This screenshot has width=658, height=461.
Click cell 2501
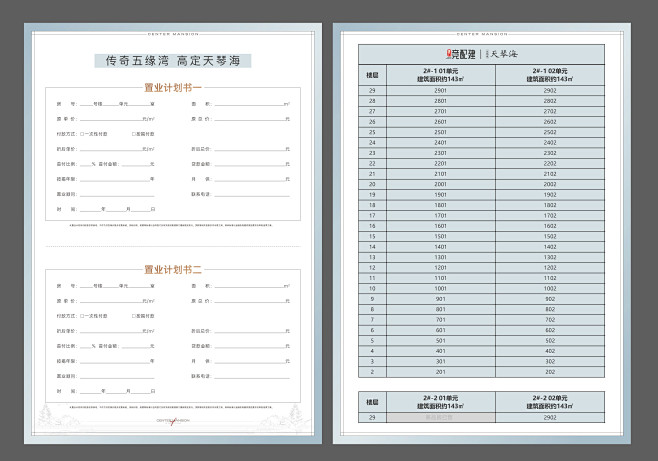(441, 132)
